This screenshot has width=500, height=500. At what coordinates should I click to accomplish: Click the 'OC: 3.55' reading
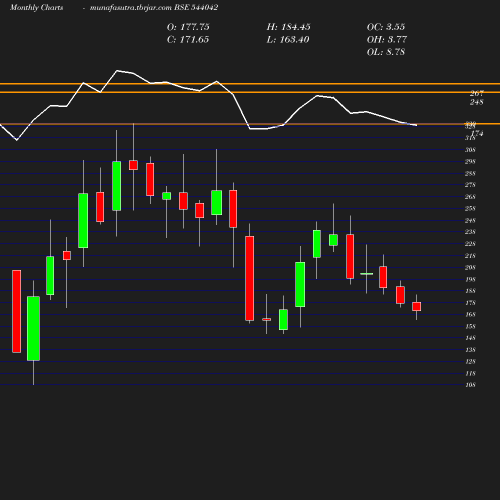386,27
